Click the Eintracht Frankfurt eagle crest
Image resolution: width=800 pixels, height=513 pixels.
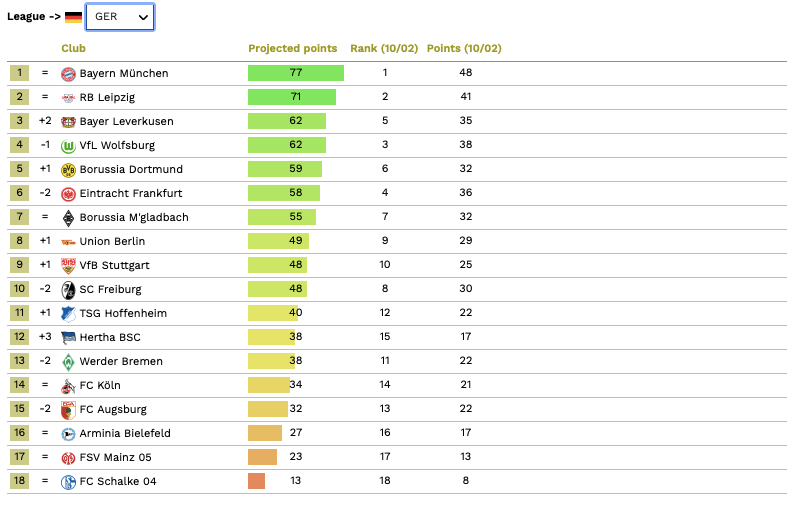coord(68,193)
